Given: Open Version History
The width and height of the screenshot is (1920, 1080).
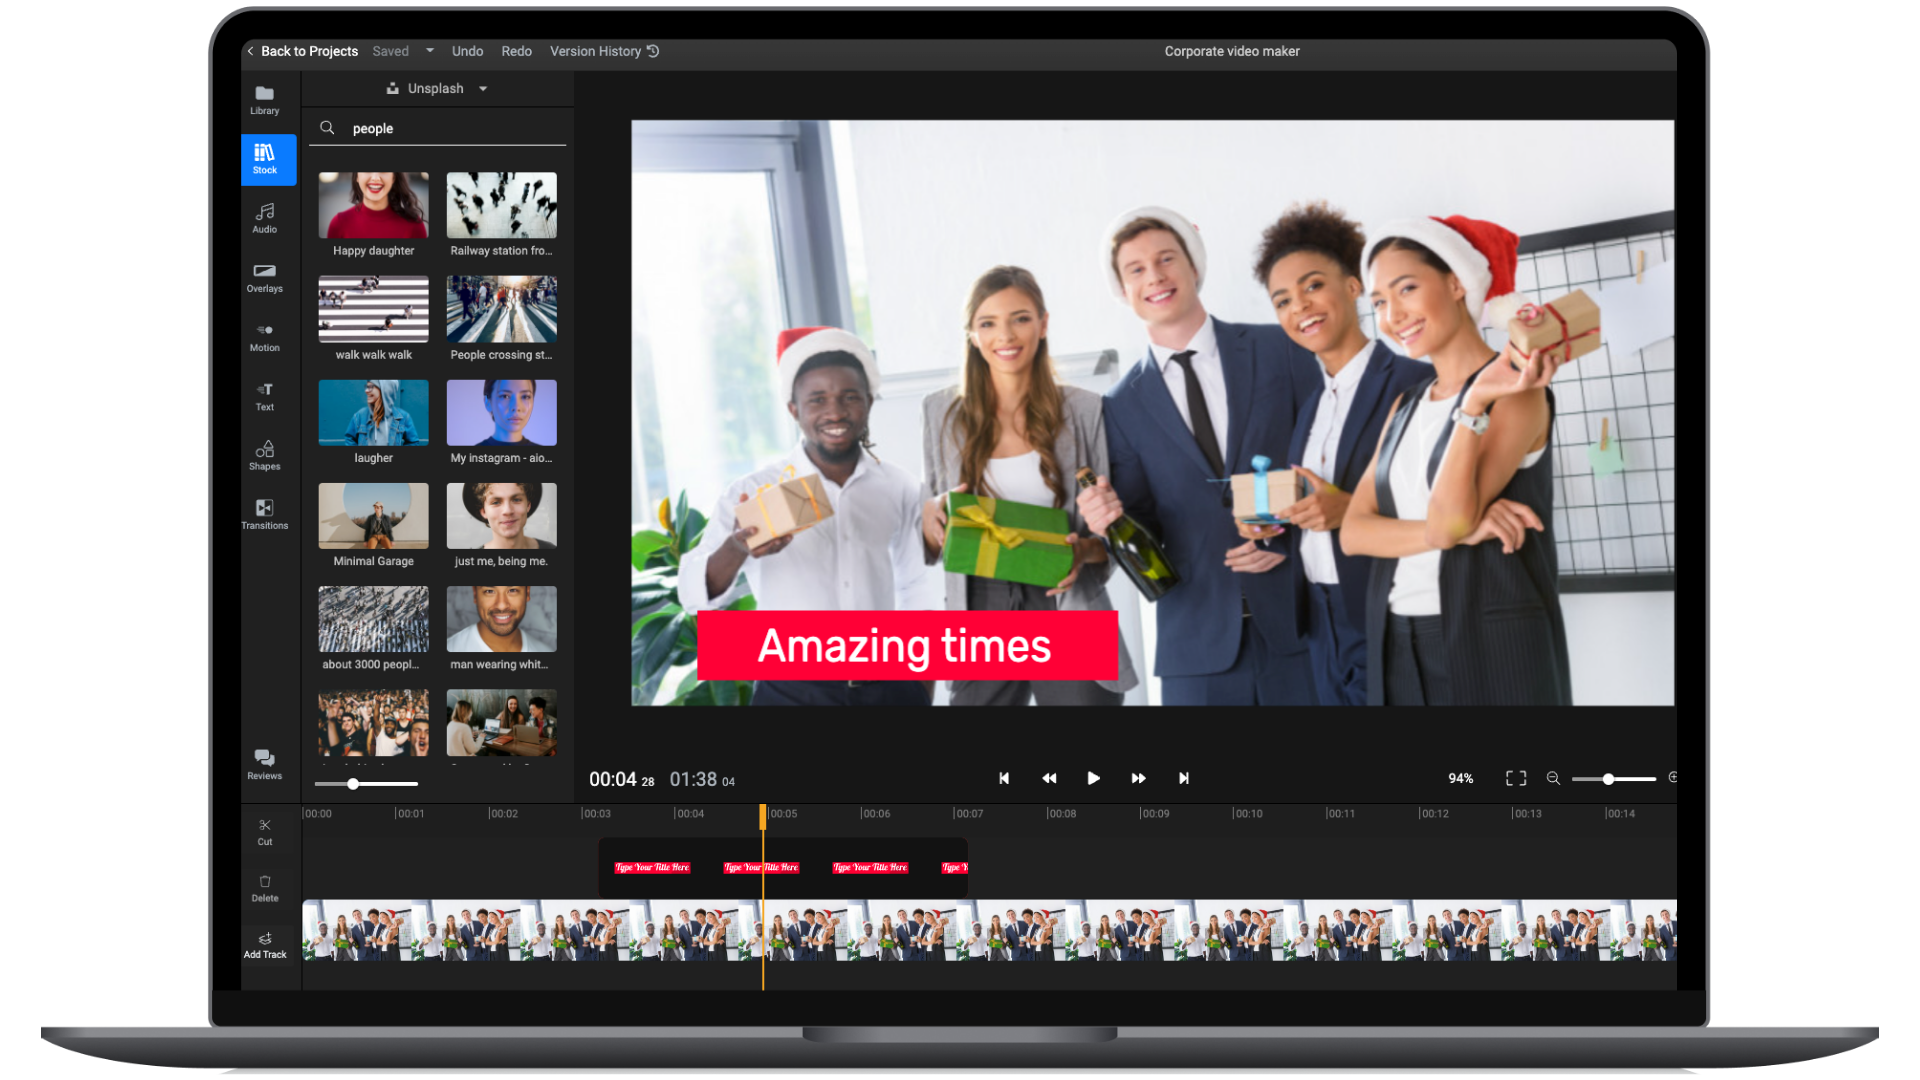Looking at the screenshot, I should tap(597, 51).
